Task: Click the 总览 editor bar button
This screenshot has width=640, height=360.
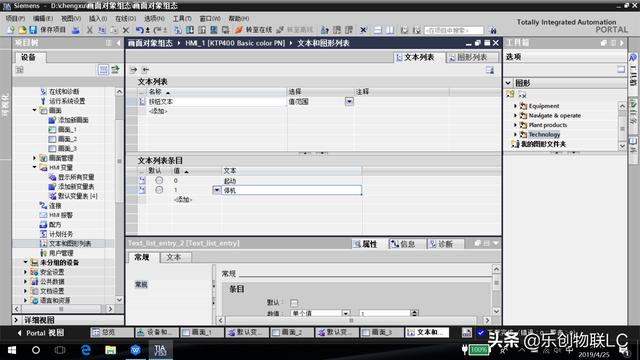Action: coord(112,333)
